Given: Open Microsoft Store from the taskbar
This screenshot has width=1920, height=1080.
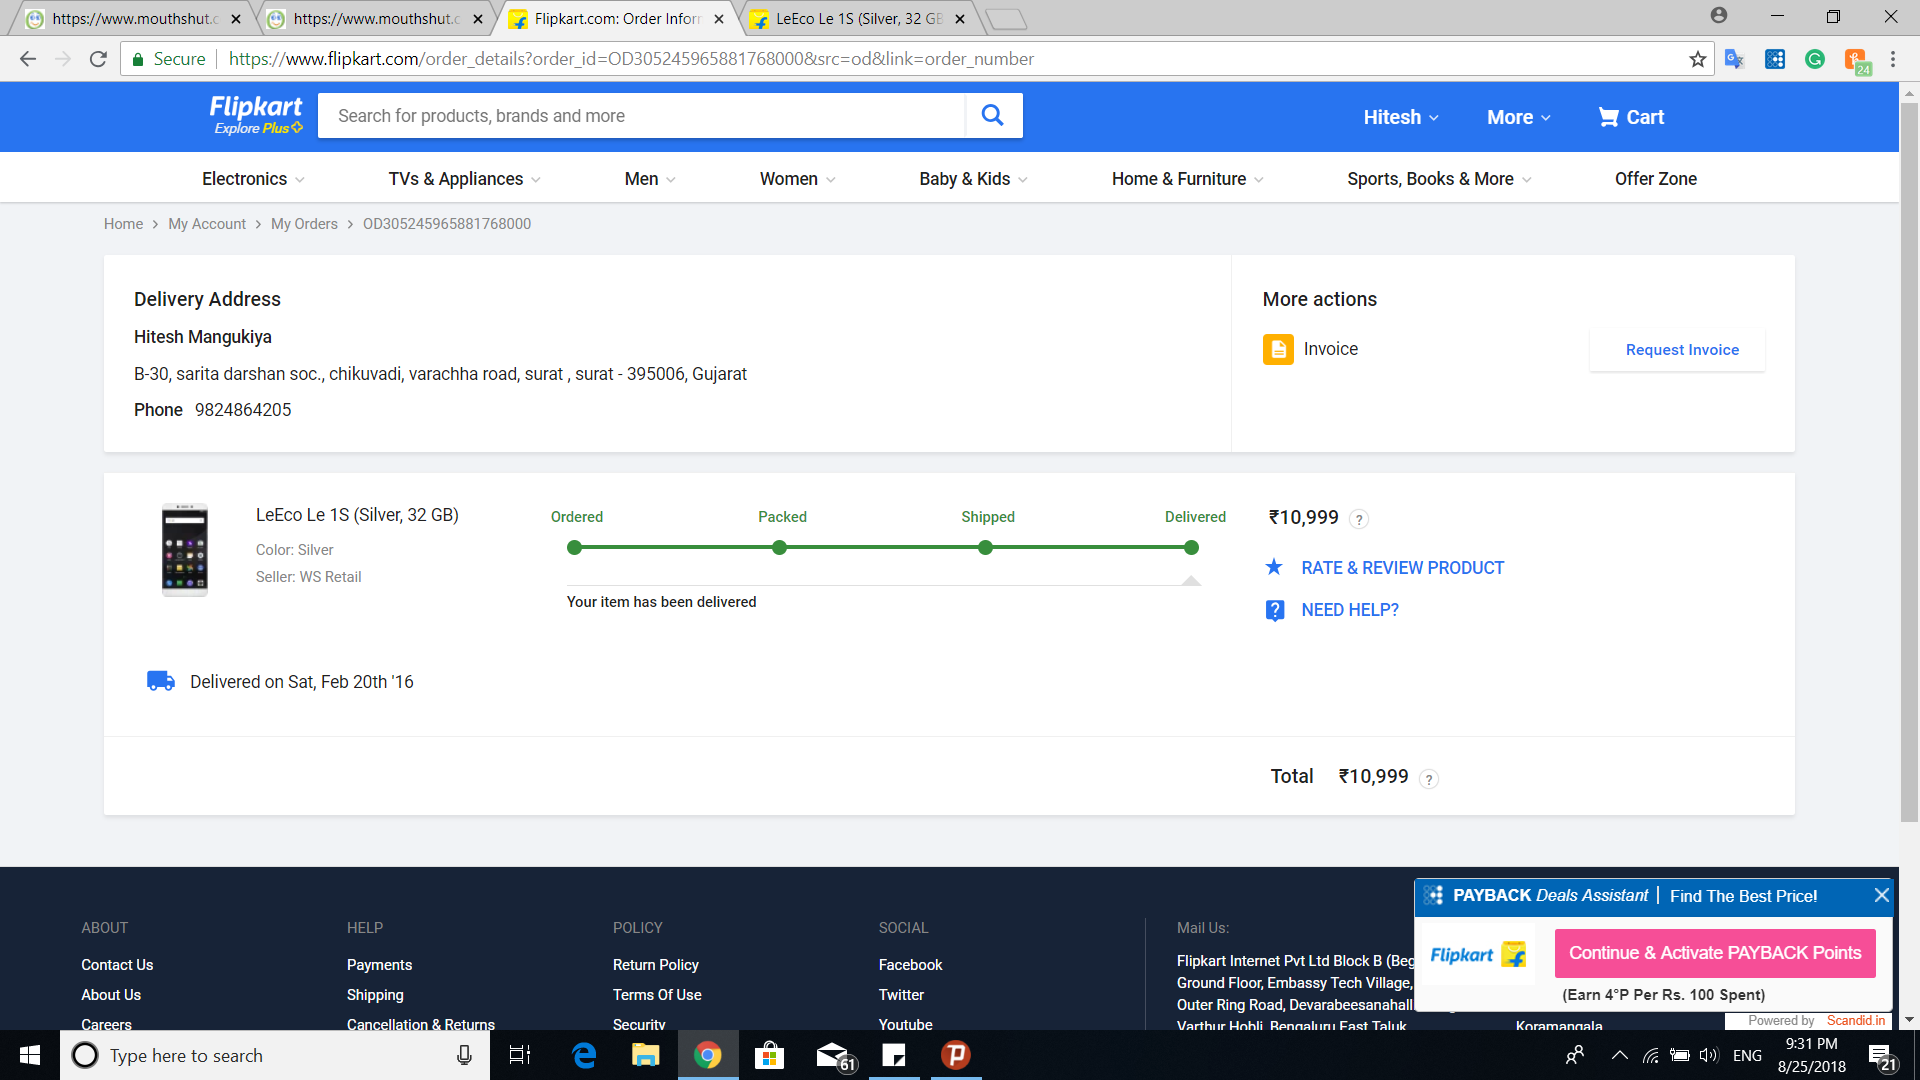Looking at the screenshot, I should 769,1055.
